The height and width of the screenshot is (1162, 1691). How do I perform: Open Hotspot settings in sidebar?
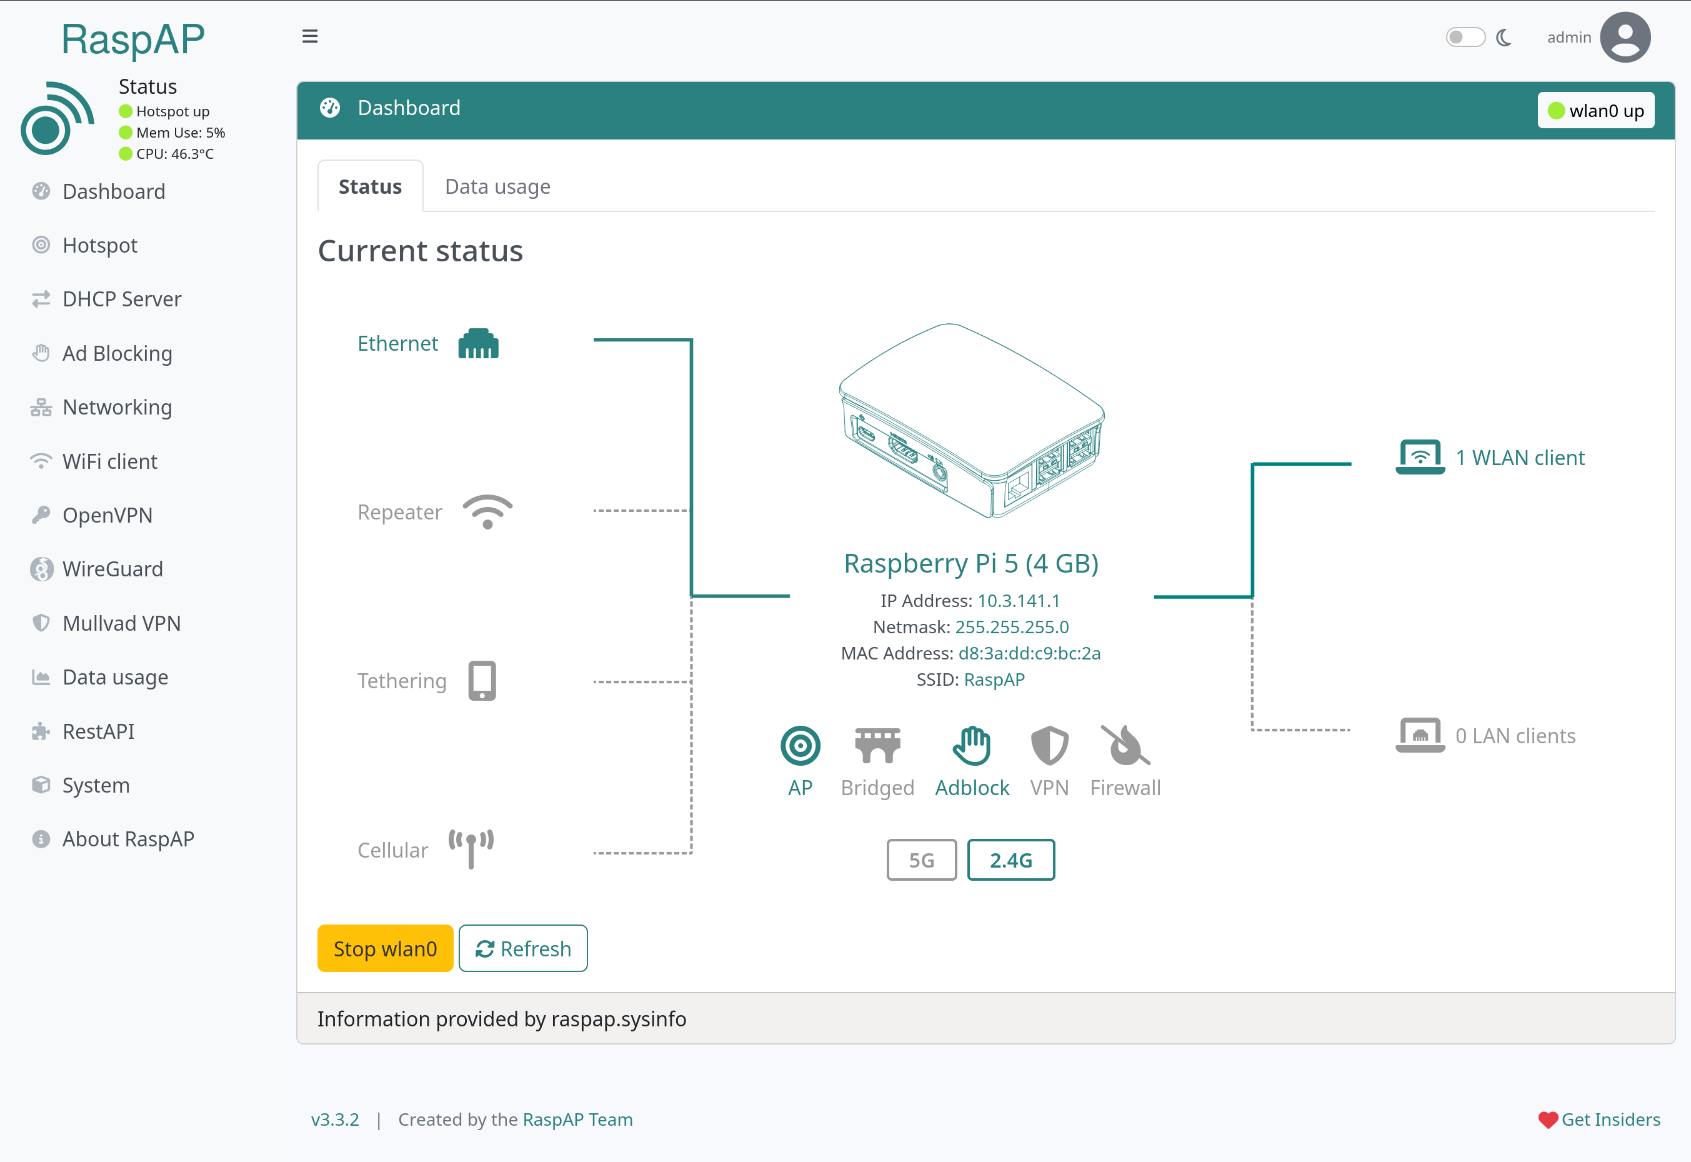[x=100, y=245]
